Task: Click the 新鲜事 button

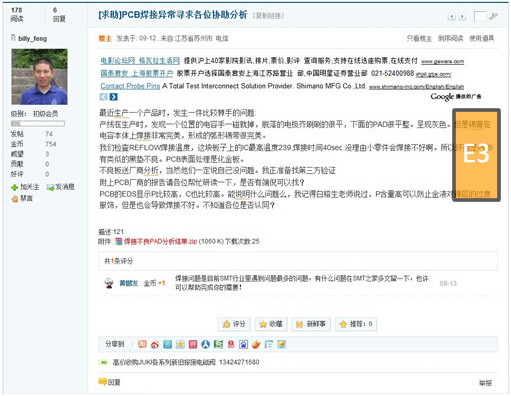Action: click(x=311, y=324)
